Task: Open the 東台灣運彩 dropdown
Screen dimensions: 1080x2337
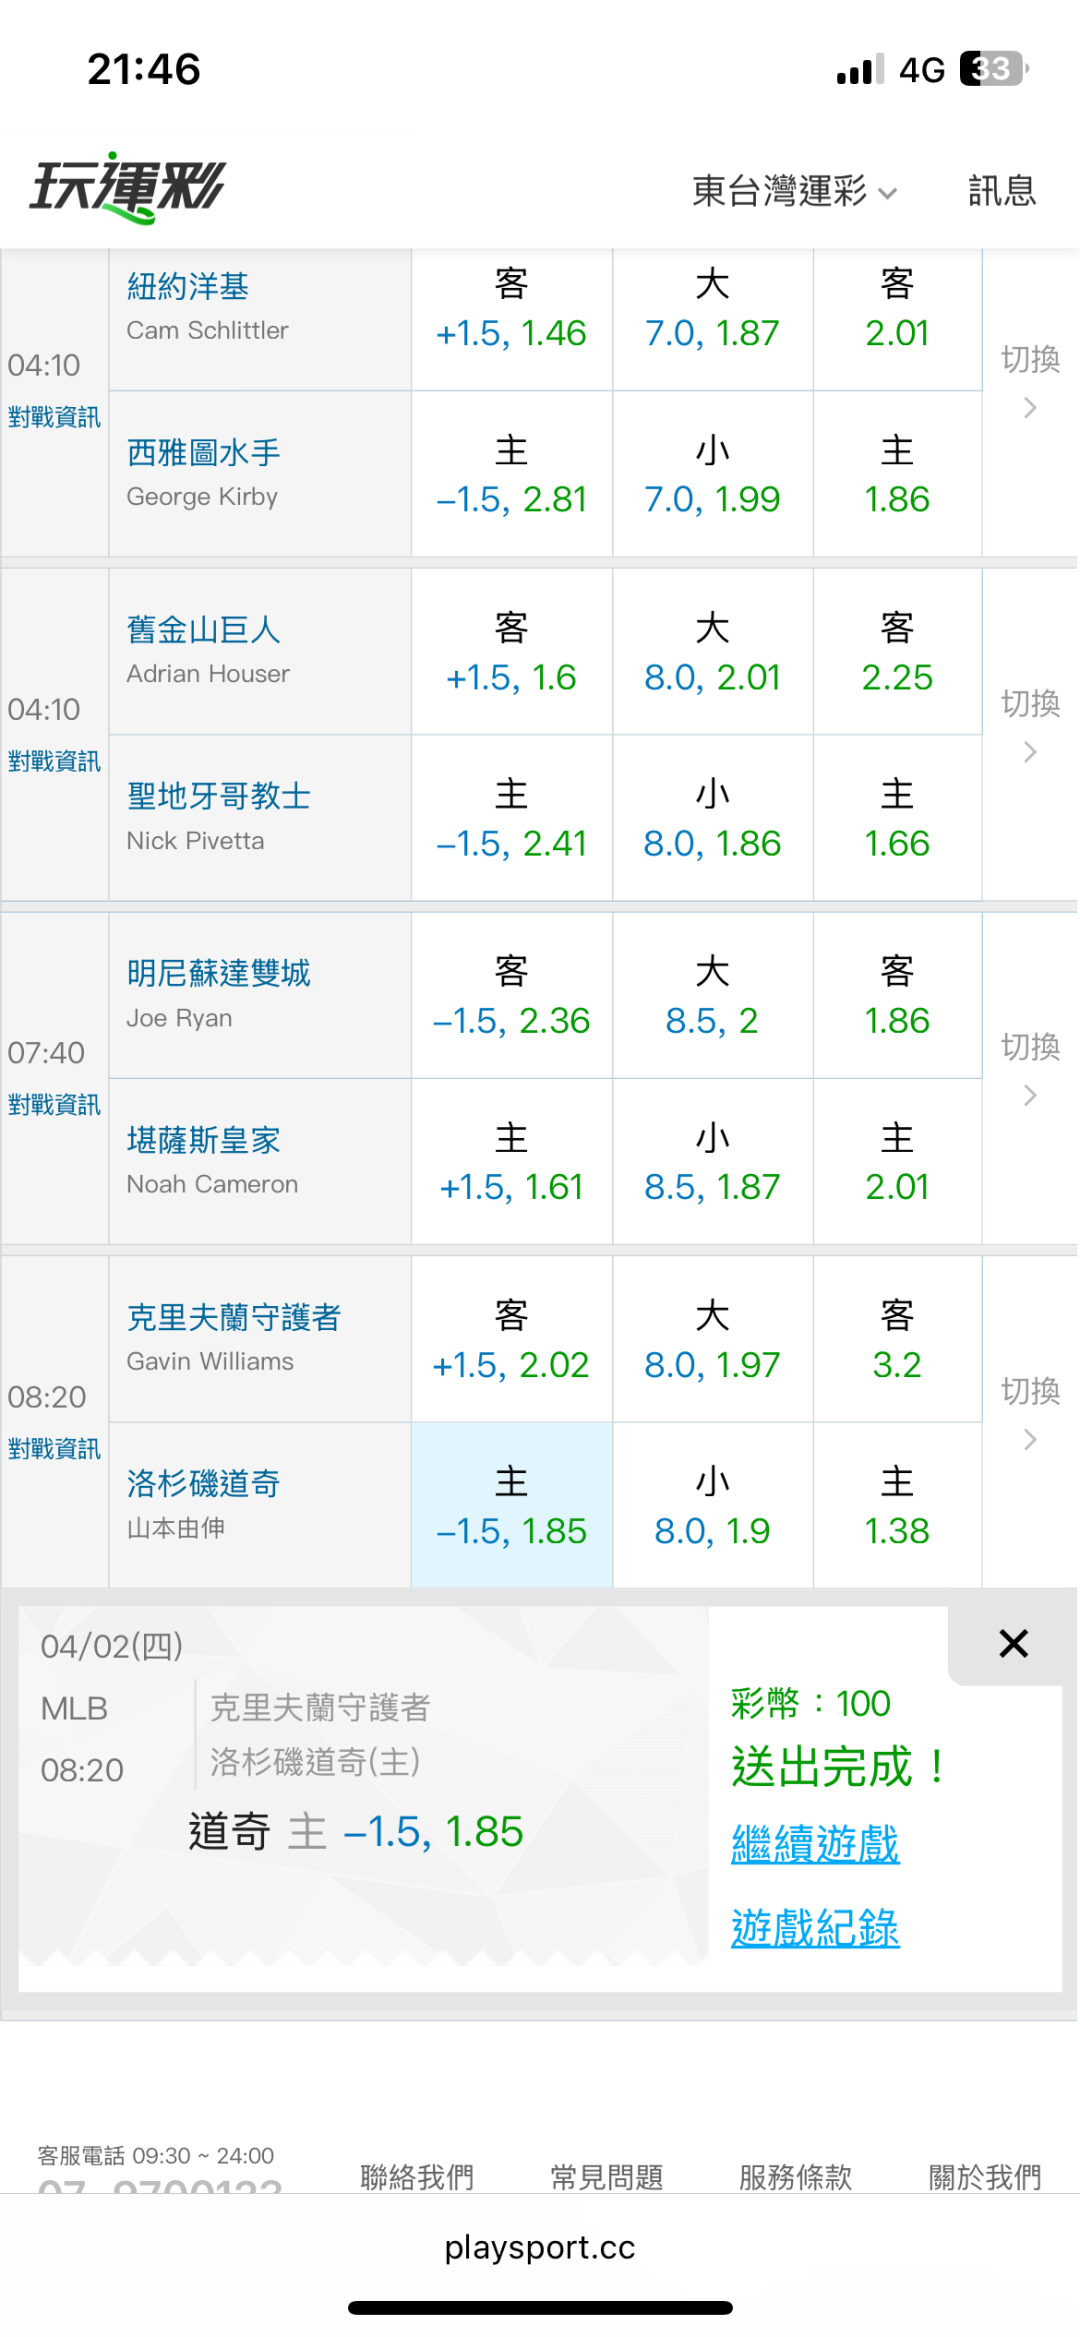Action: click(794, 191)
